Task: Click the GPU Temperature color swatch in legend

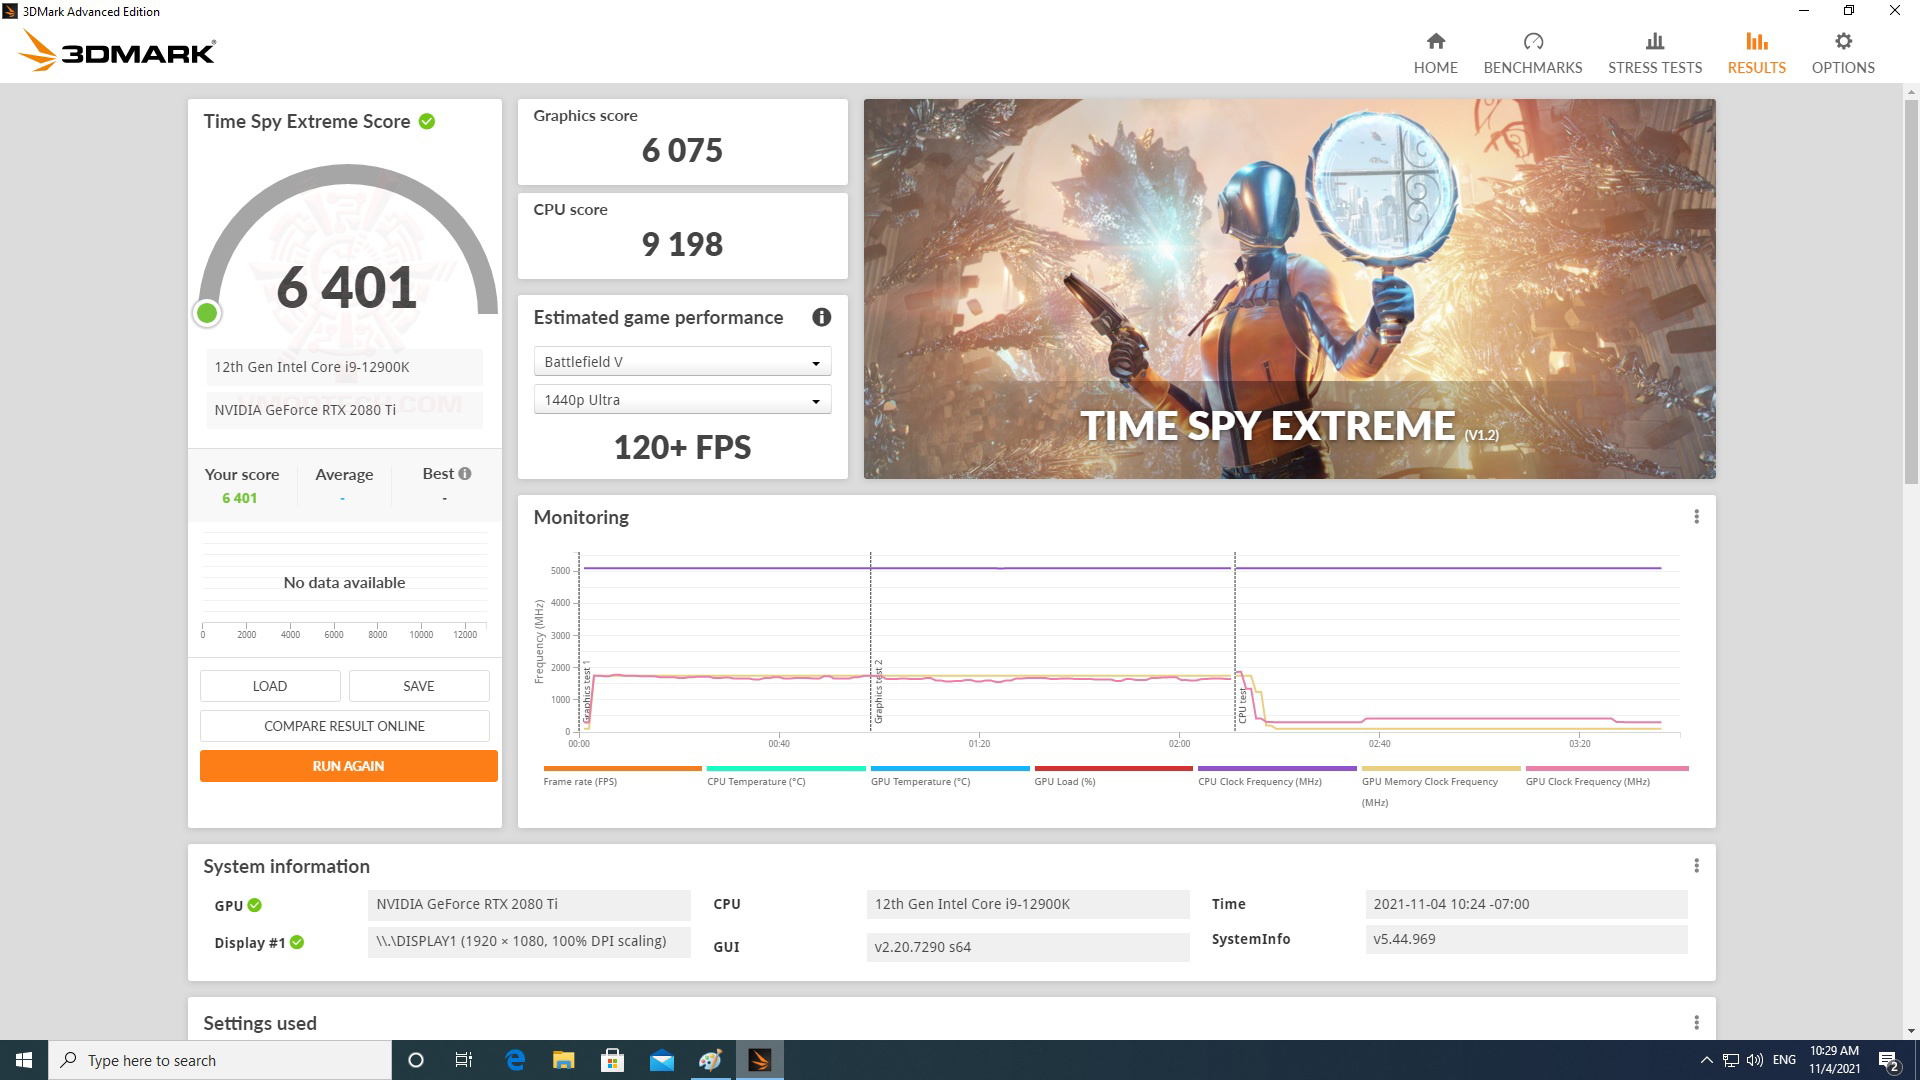Action: [949, 768]
